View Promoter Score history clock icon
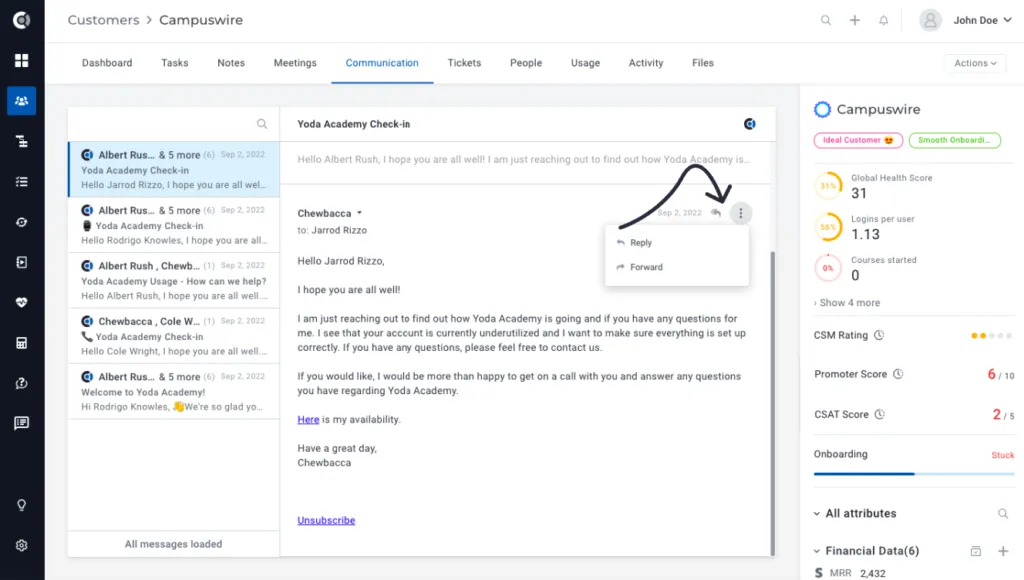Screen dimensions: 1024x580 tap(899, 374)
